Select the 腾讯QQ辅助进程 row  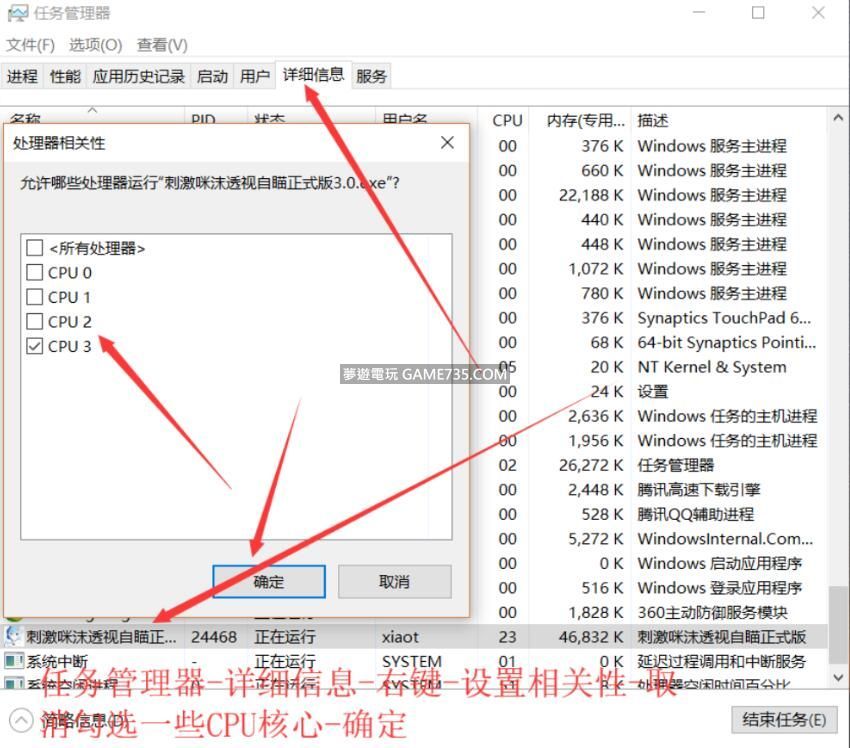tap(696, 514)
